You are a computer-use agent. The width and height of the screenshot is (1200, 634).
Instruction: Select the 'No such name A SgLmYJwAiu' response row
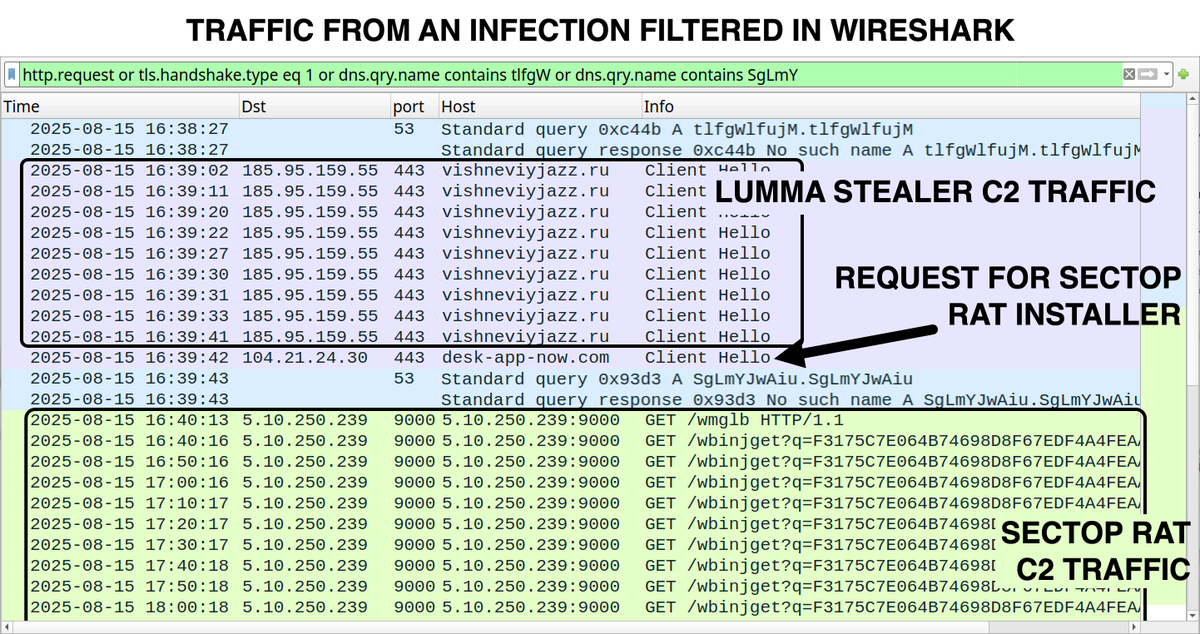[570, 399]
